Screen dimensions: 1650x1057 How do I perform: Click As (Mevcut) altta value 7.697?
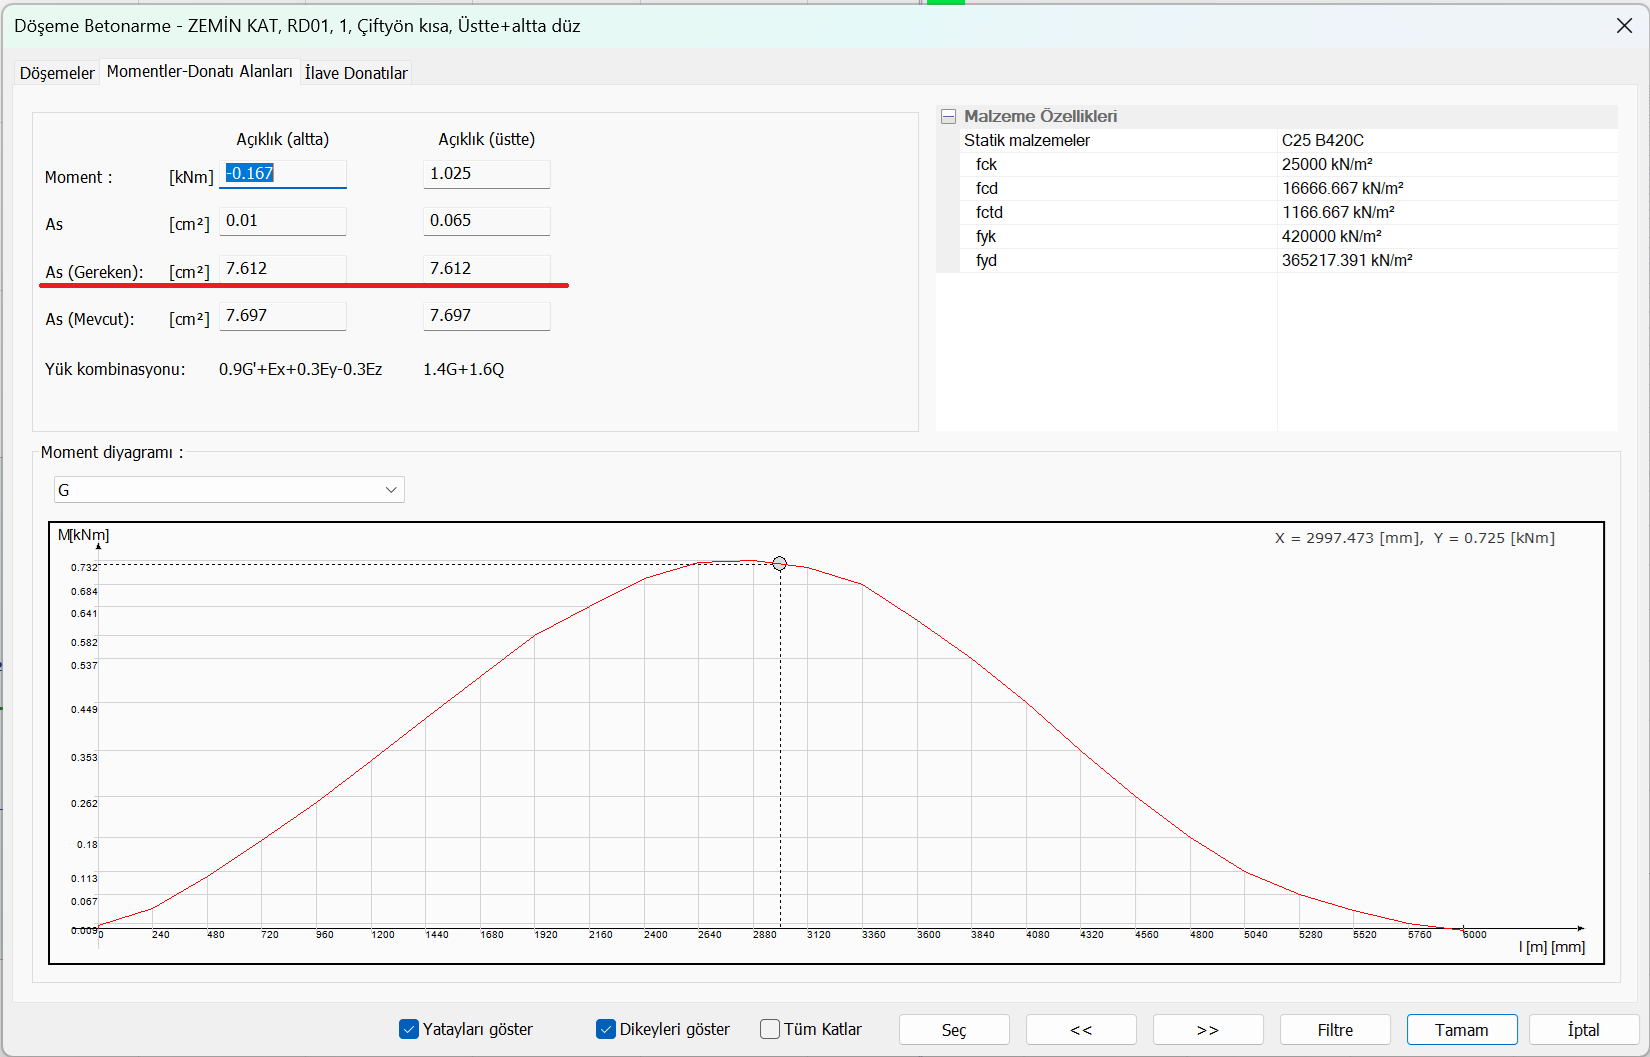[x=283, y=316]
